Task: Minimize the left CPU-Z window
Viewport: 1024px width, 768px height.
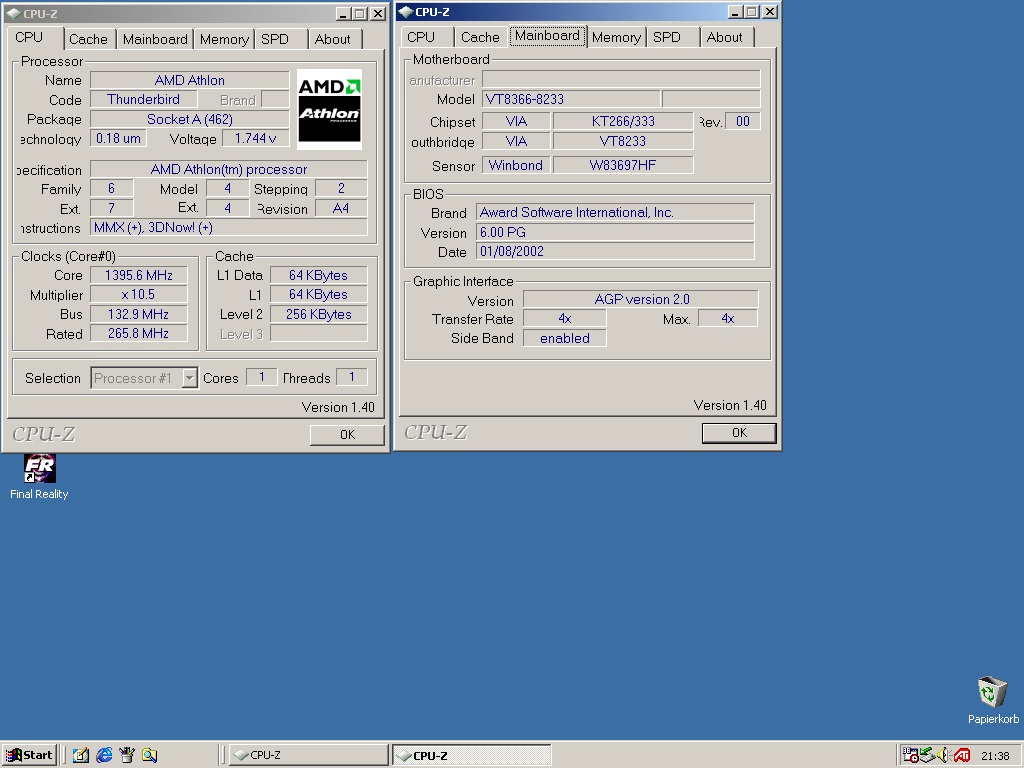Action: tap(343, 14)
